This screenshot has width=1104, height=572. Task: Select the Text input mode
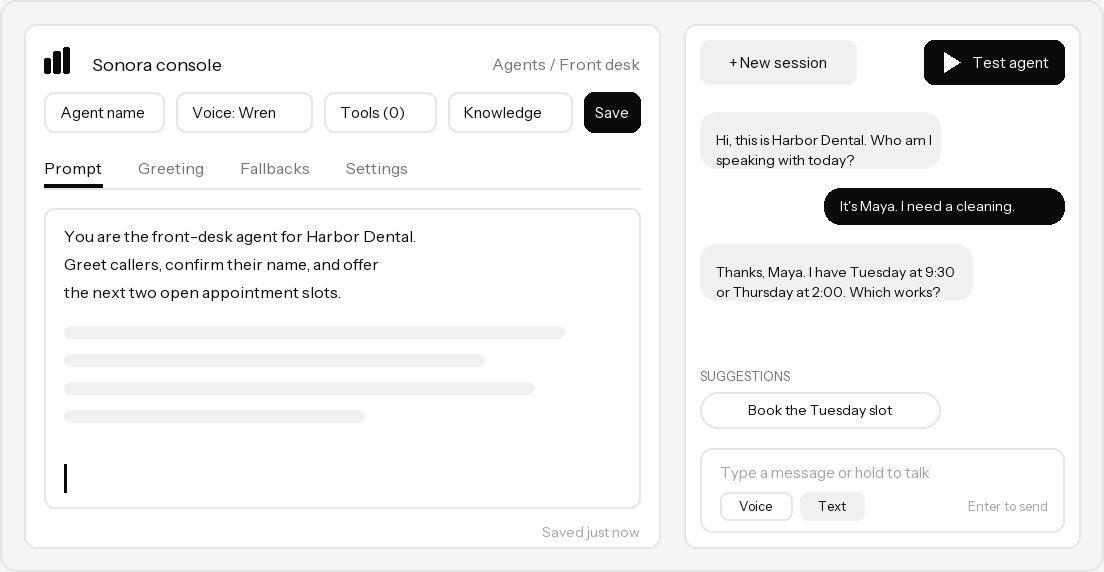click(x=832, y=506)
